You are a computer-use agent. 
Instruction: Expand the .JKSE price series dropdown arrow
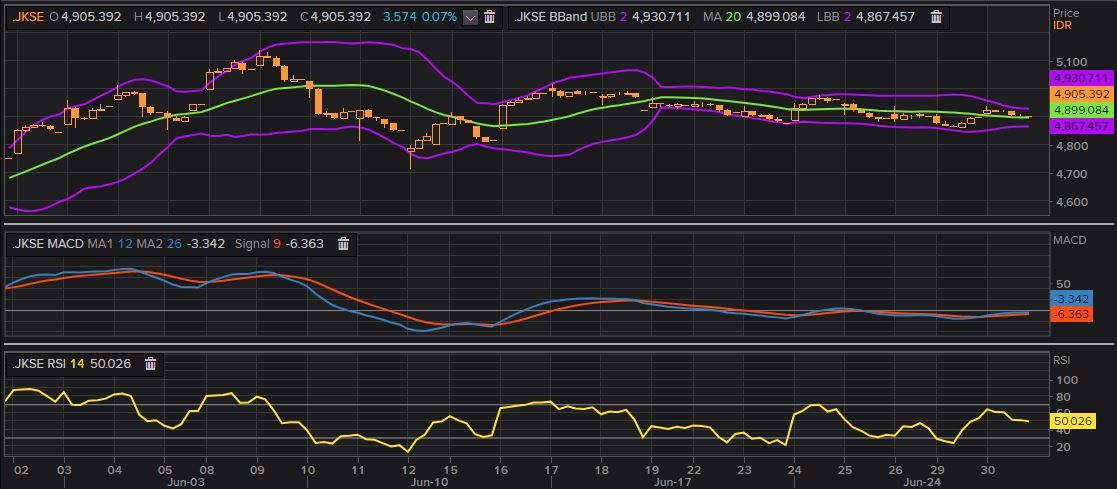tap(470, 17)
